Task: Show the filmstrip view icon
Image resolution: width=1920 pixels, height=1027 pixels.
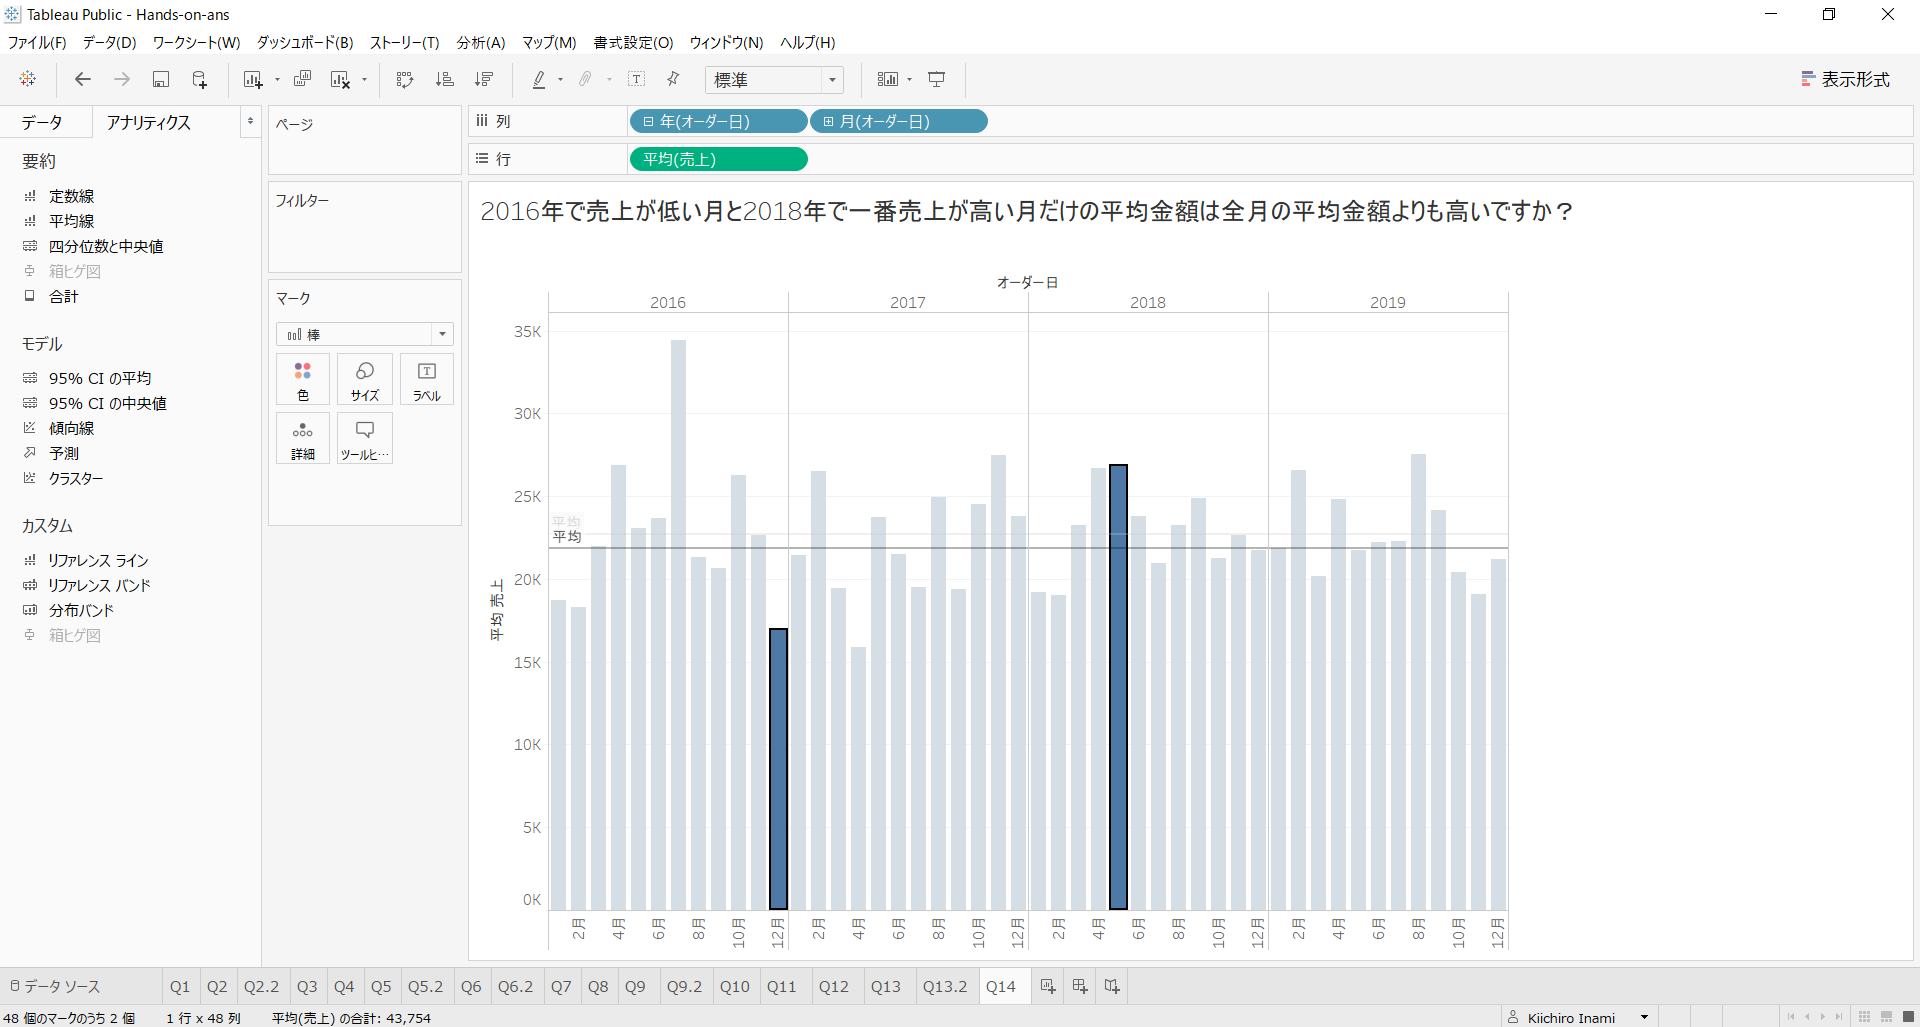Action: (1887, 1017)
